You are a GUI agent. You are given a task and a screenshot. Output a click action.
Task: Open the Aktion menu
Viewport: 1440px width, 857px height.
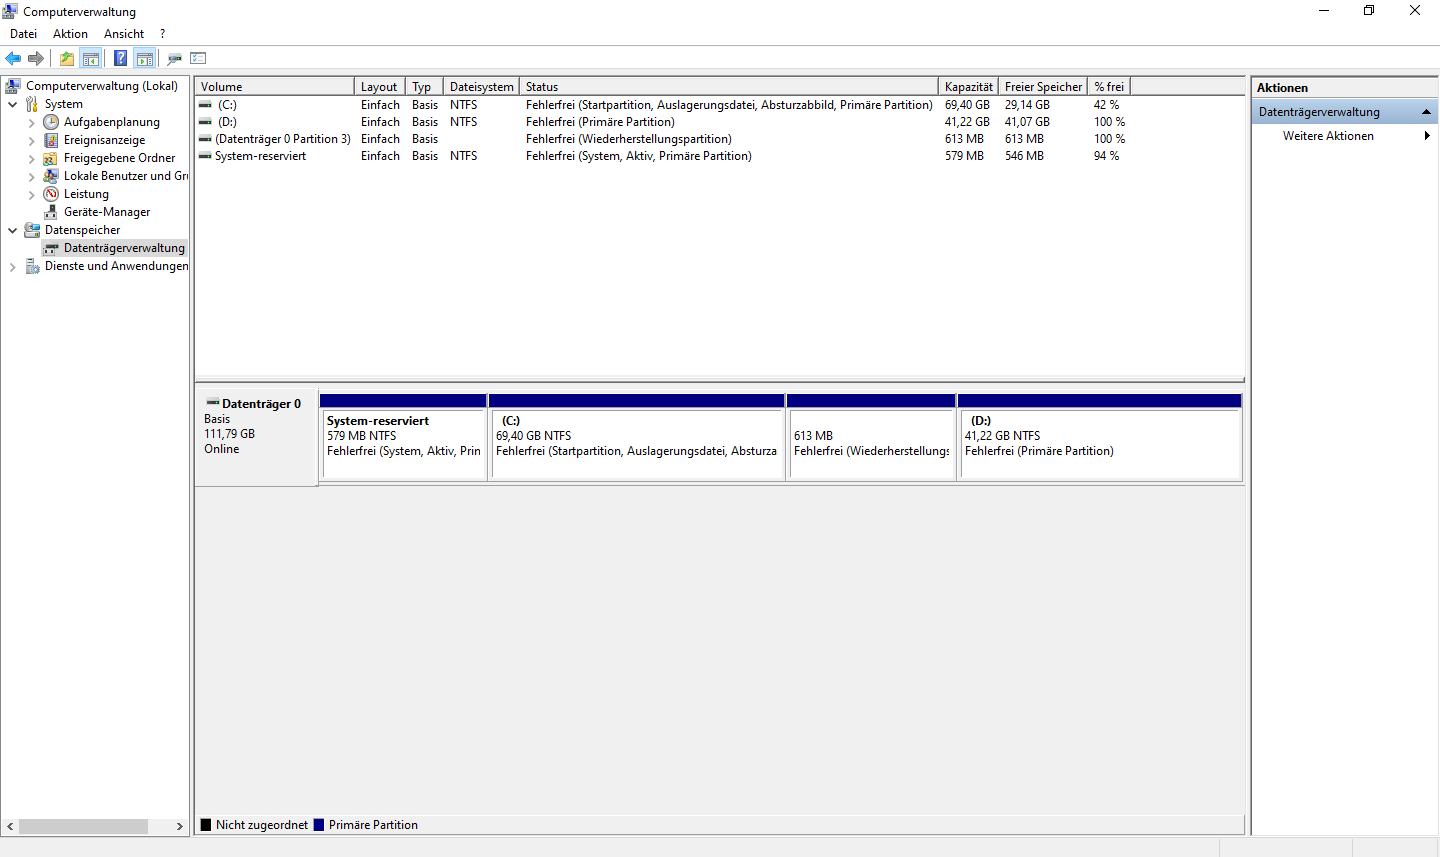tap(70, 34)
